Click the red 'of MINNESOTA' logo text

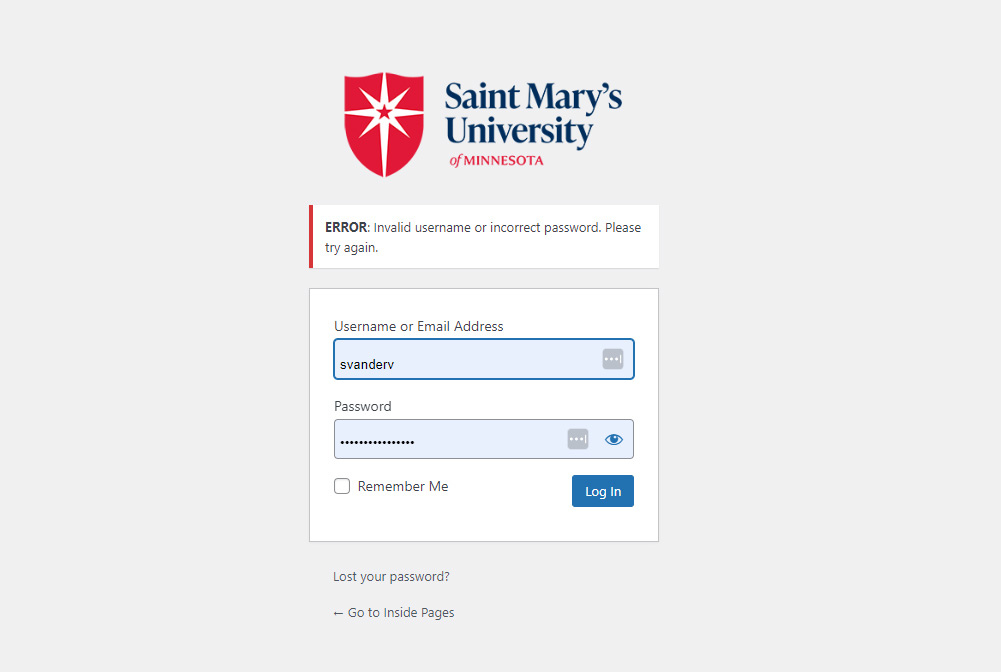point(496,160)
